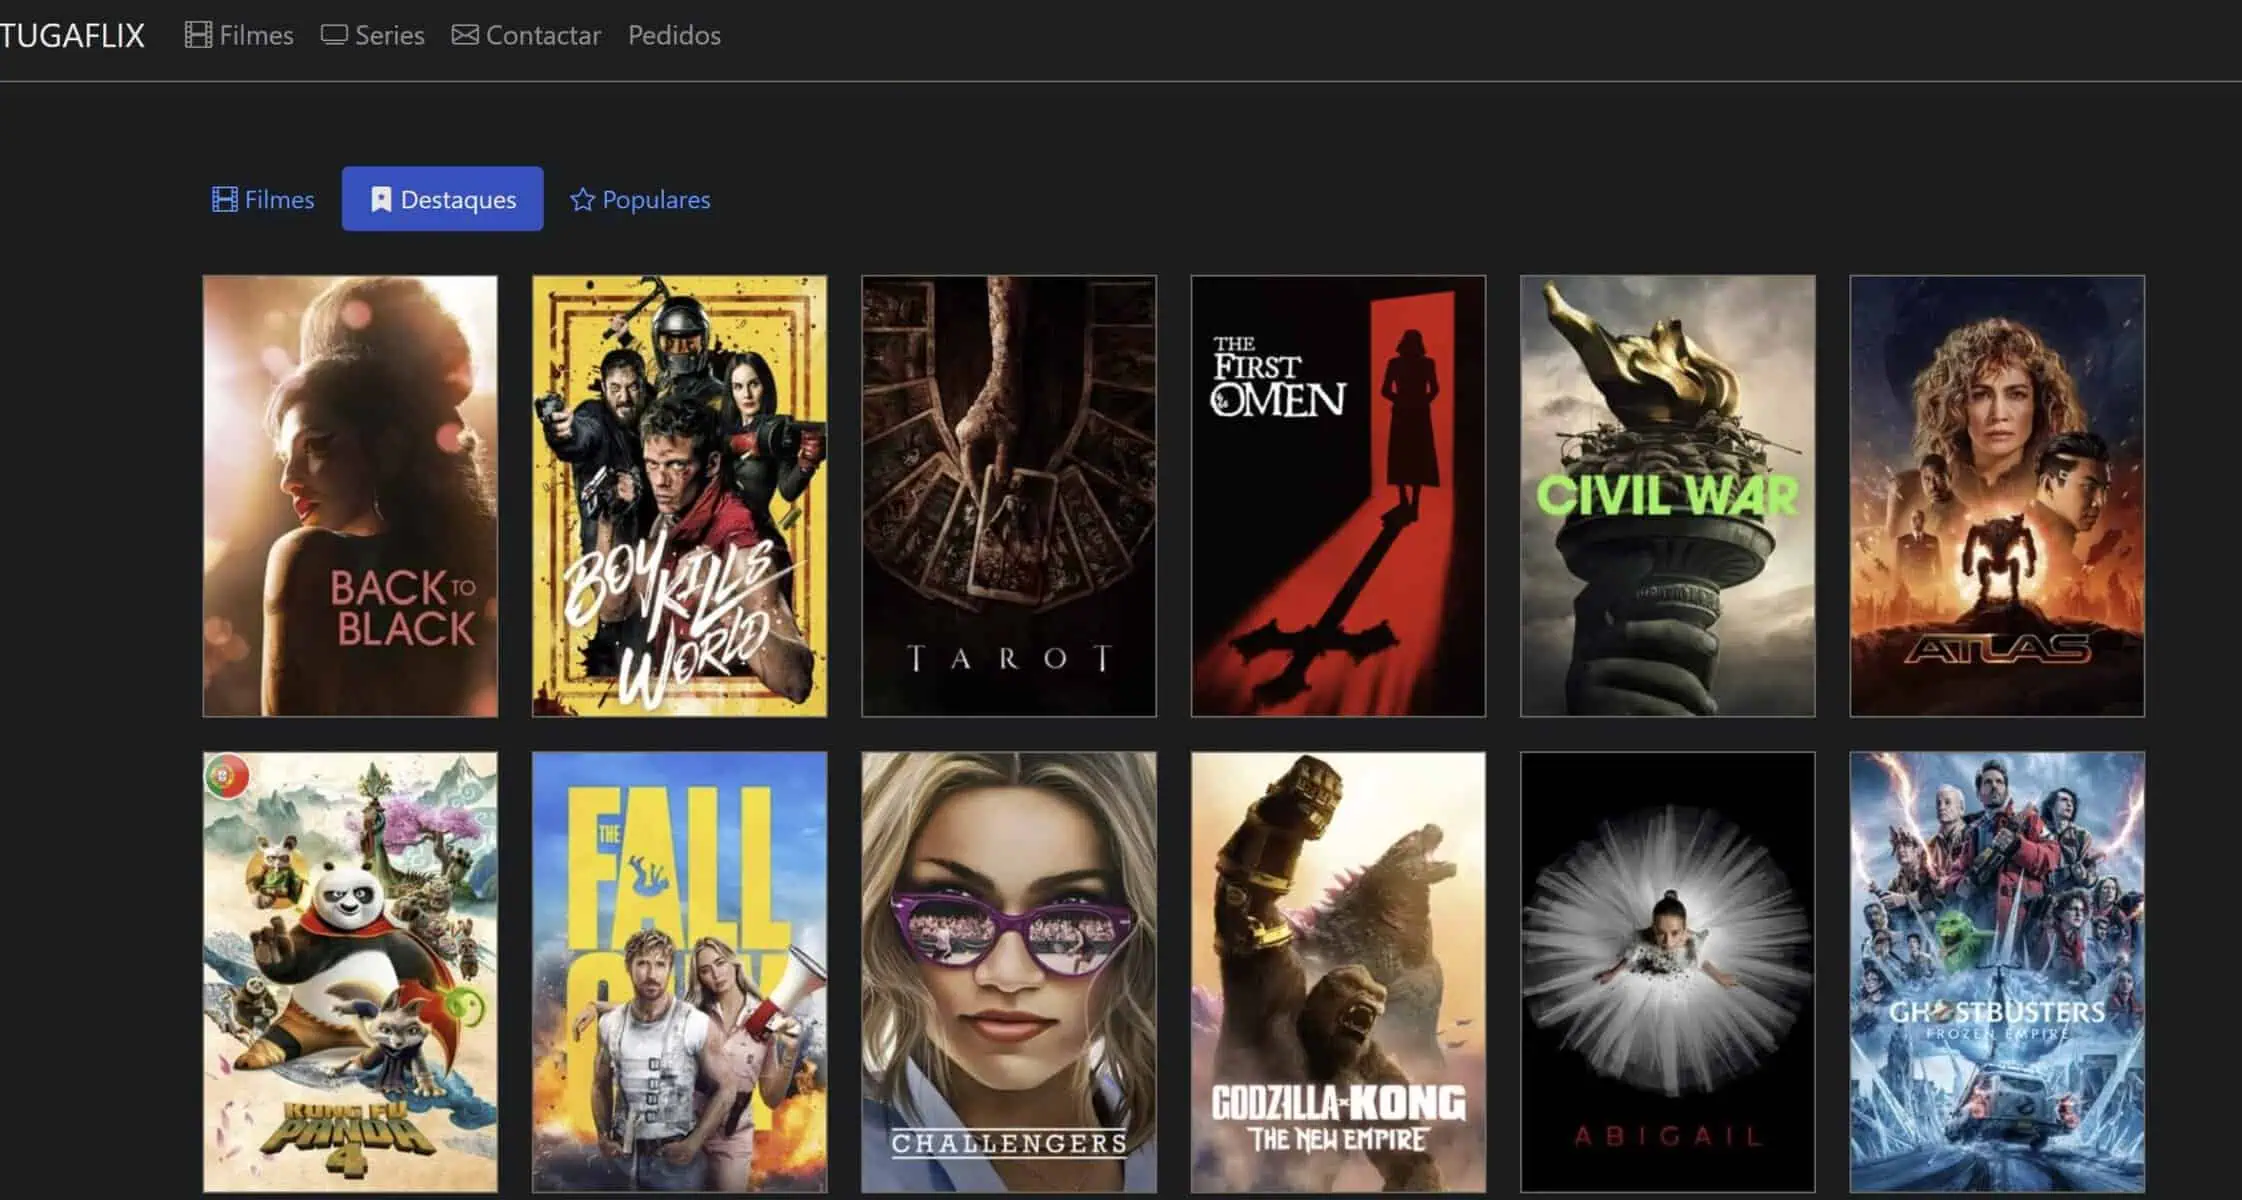Image resolution: width=2242 pixels, height=1200 pixels.
Task: Open the Kung Fu Panda 4 poster
Action: coord(350,972)
